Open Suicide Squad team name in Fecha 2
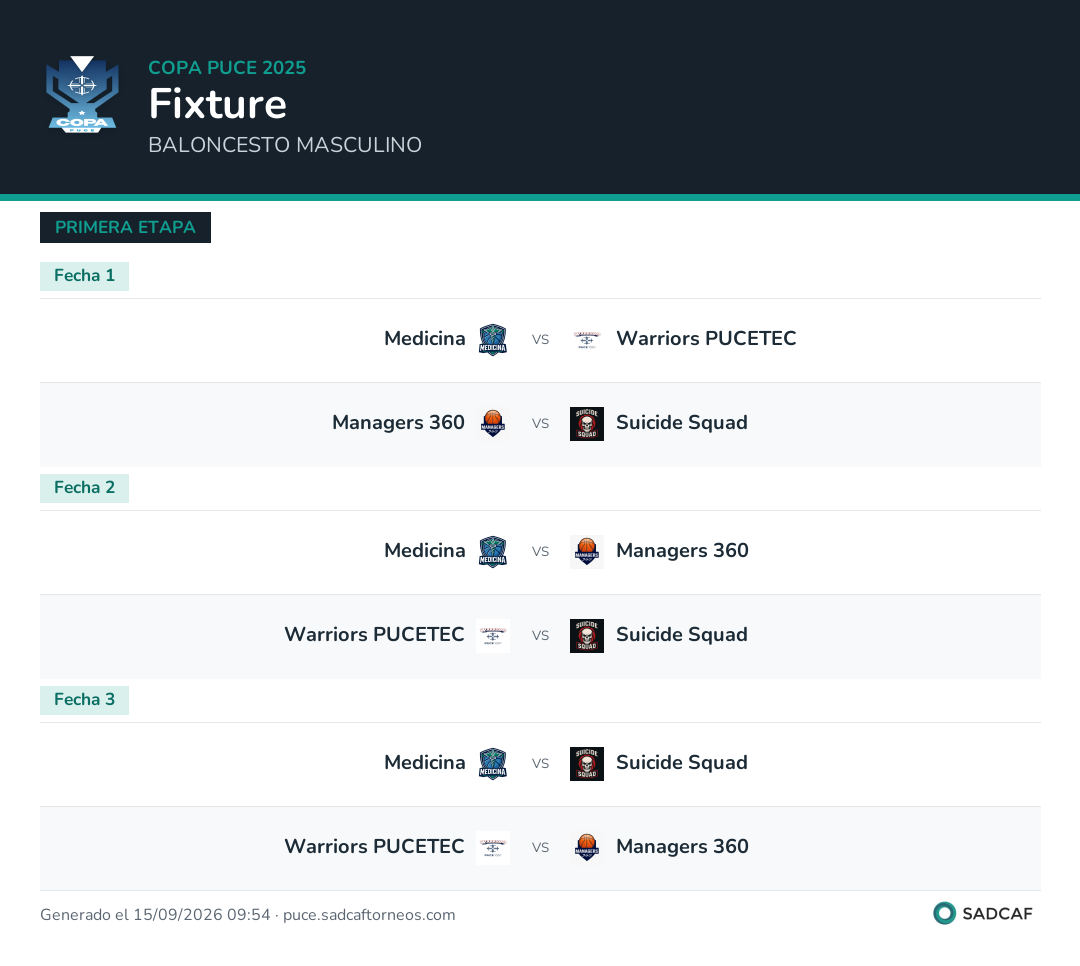The image size is (1080, 966). [x=682, y=635]
